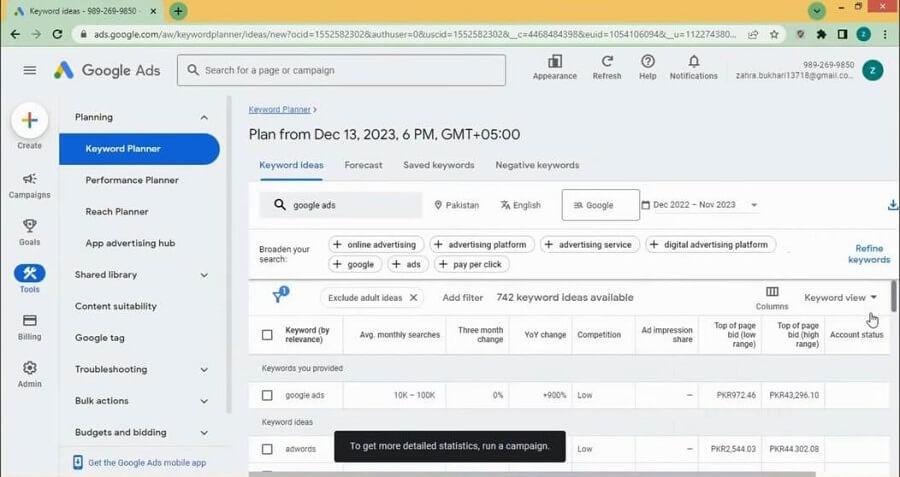Screen dimensions: 900x477
Task: Add advertising platform suggestion chip
Action: (482, 245)
